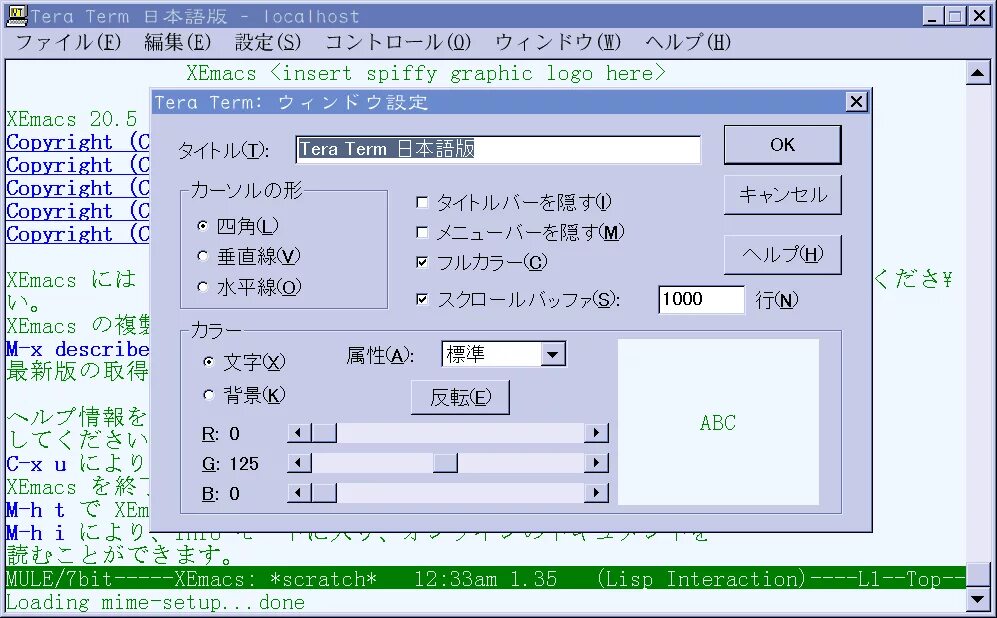997x618 pixels.
Task: Click right arrow of the G slider
Action: point(596,464)
